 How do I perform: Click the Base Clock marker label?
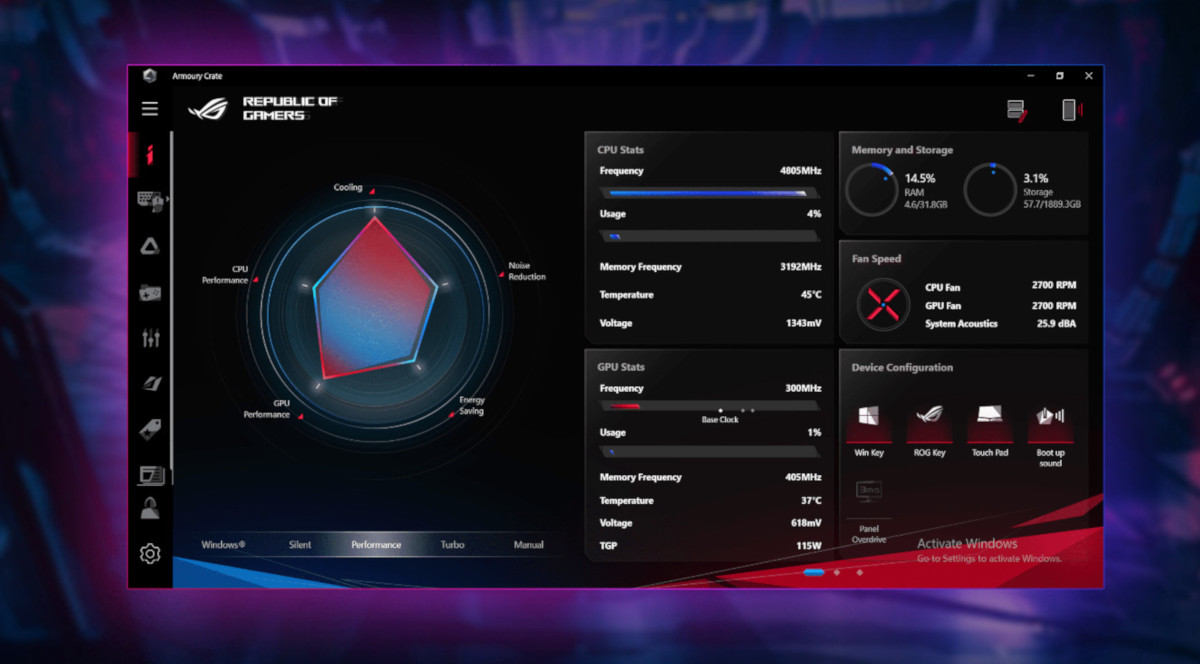pyautogui.click(x=720, y=420)
